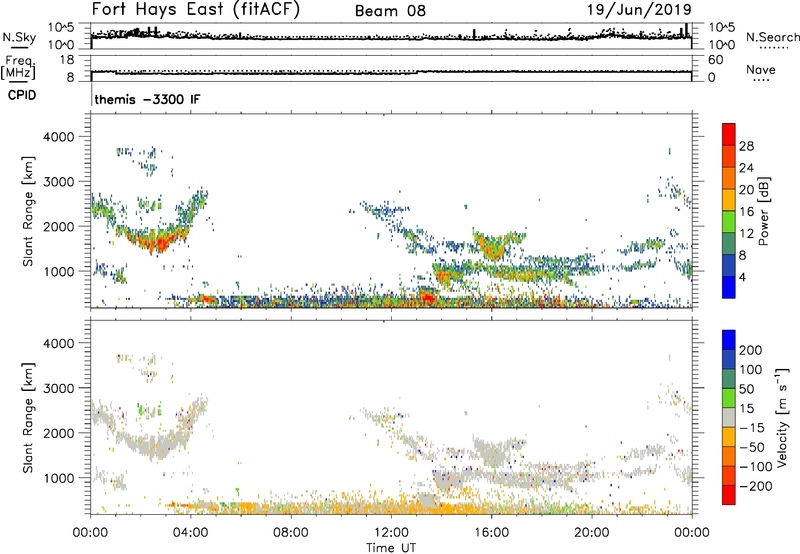
Task: Click the '20:00' time tick label
Action: (x=591, y=533)
